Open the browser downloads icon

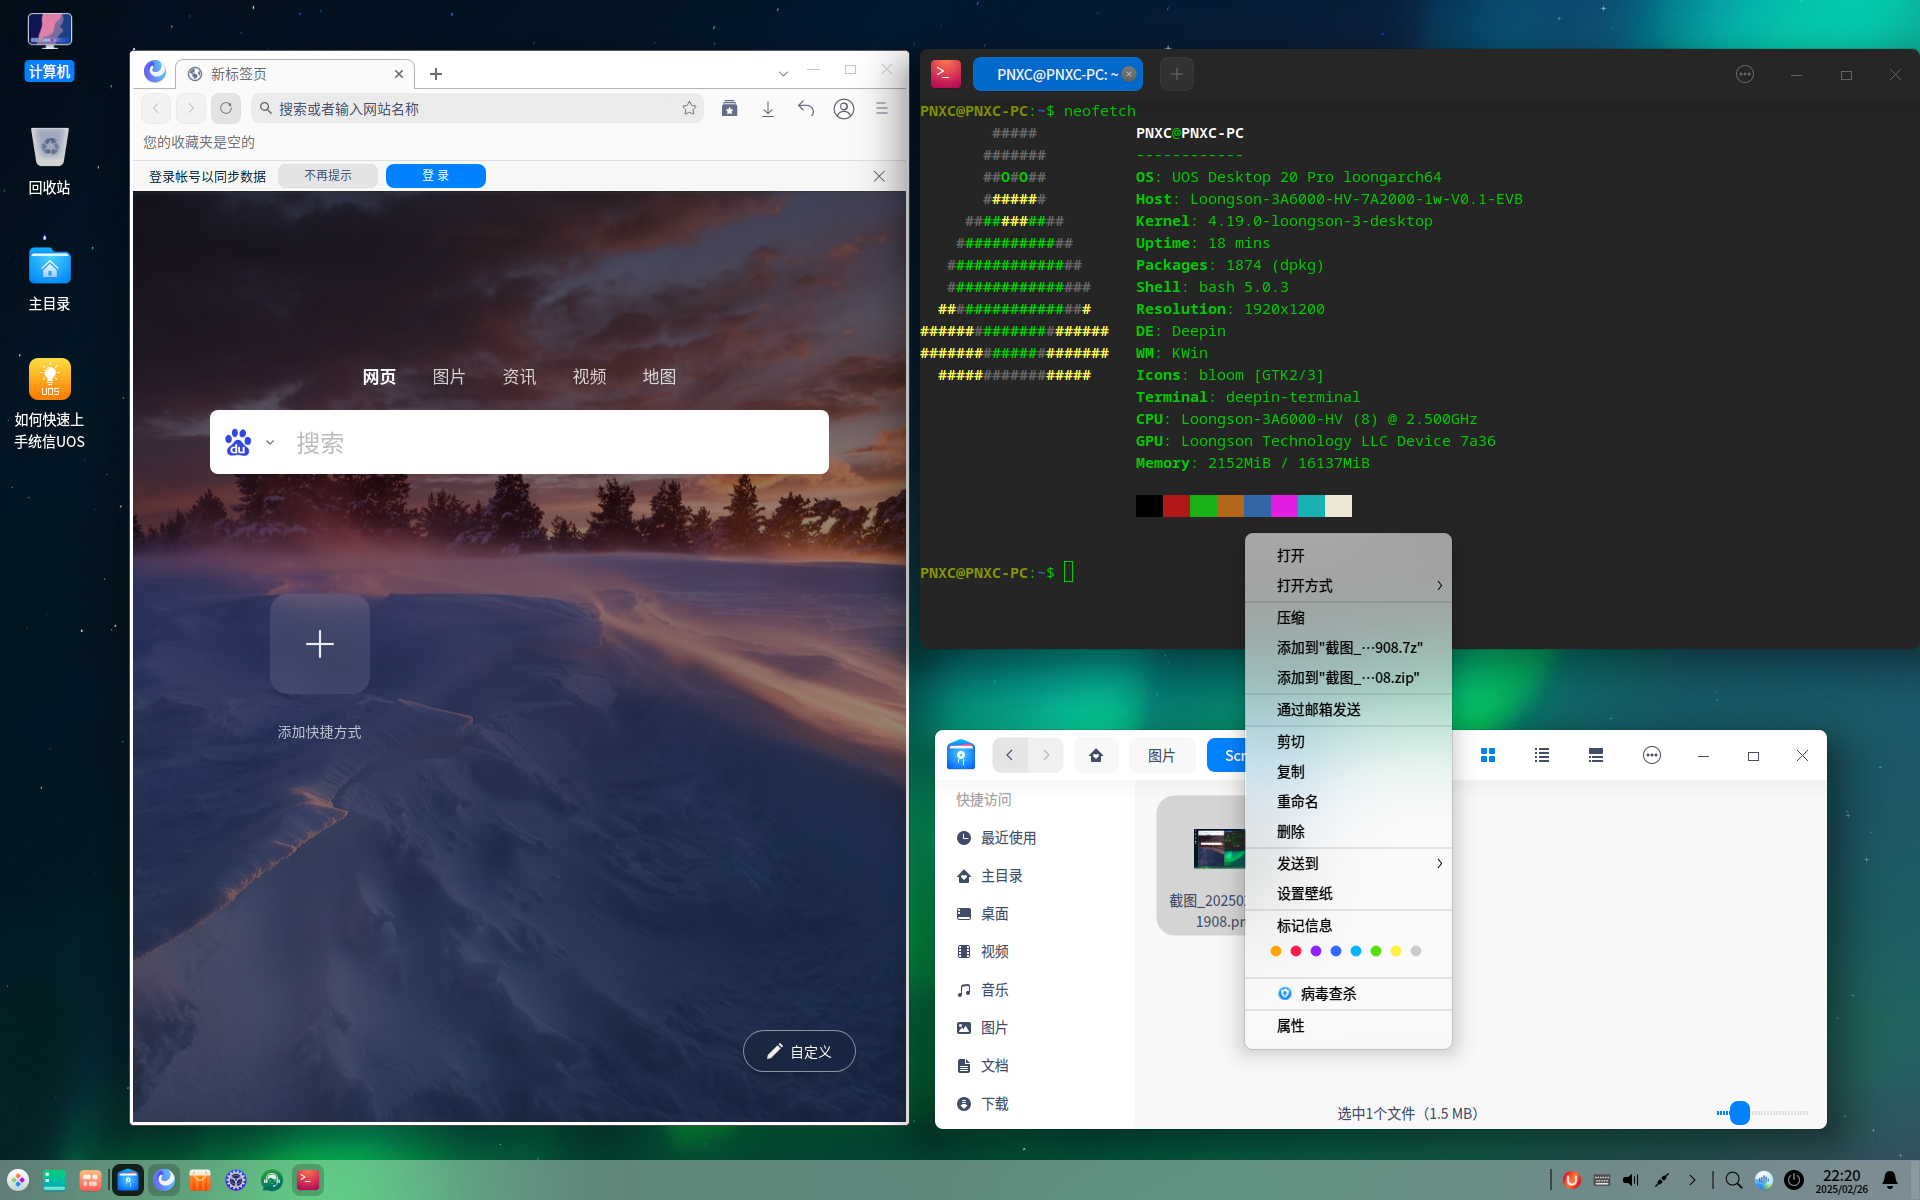(768, 108)
